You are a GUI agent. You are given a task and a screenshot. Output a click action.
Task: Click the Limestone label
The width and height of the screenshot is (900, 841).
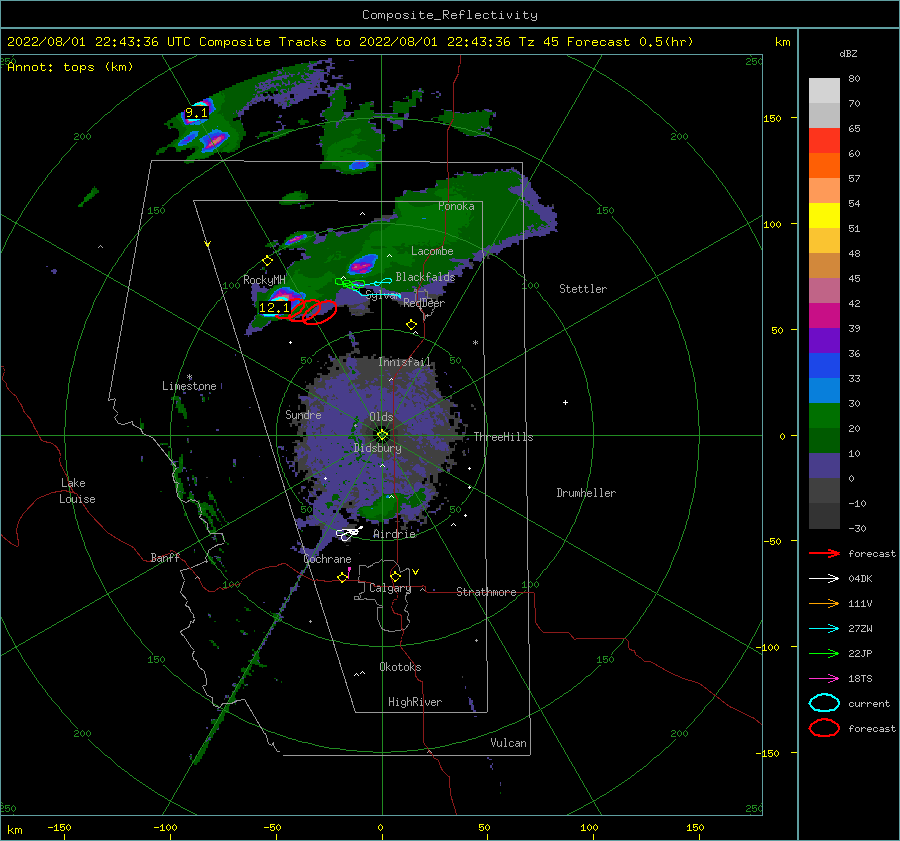coord(189,386)
